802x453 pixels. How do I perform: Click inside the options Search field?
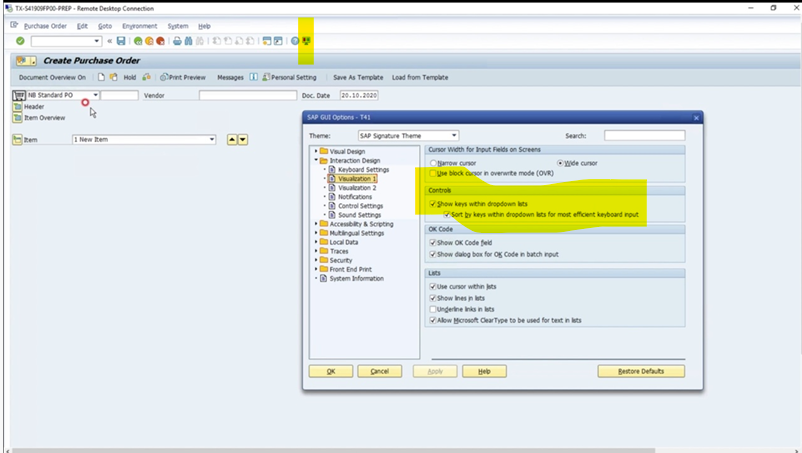click(644, 135)
